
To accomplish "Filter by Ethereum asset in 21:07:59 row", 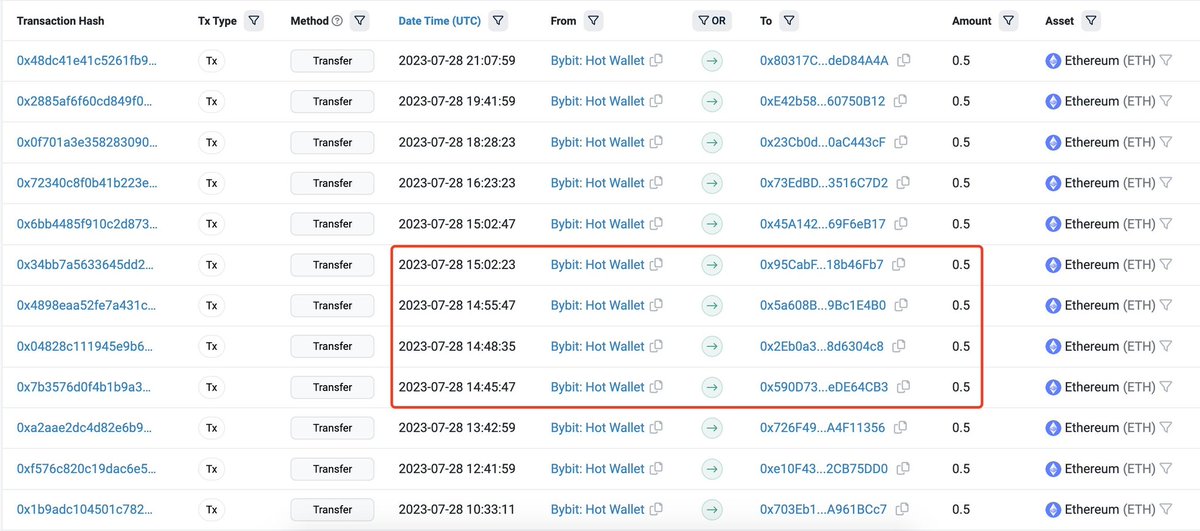I will [1166, 61].
